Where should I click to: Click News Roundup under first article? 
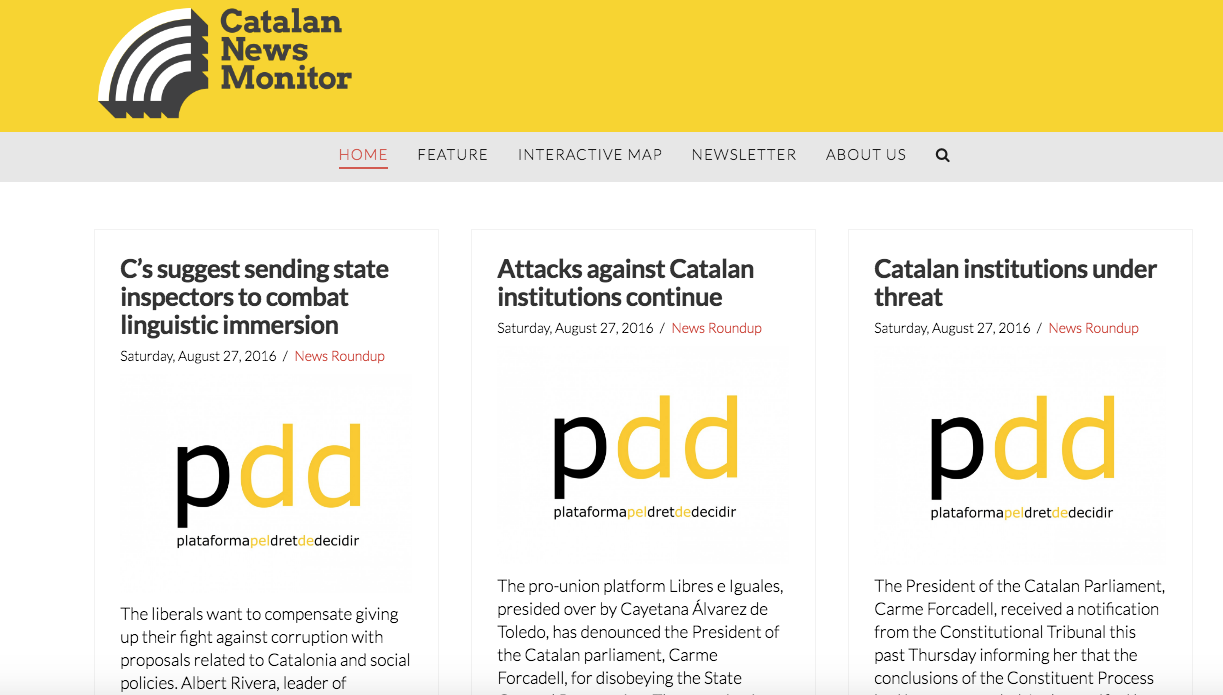tap(339, 356)
